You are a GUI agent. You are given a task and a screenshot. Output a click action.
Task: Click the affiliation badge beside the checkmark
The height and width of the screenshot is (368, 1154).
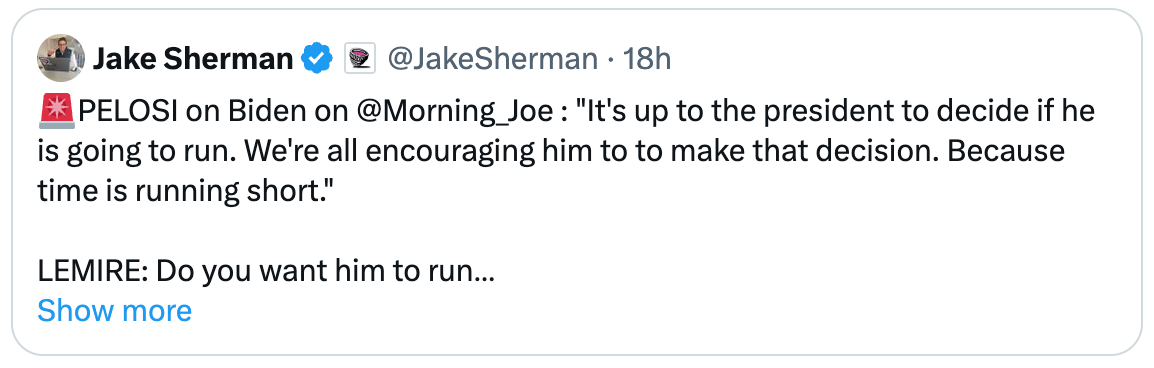(x=360, y=58)
